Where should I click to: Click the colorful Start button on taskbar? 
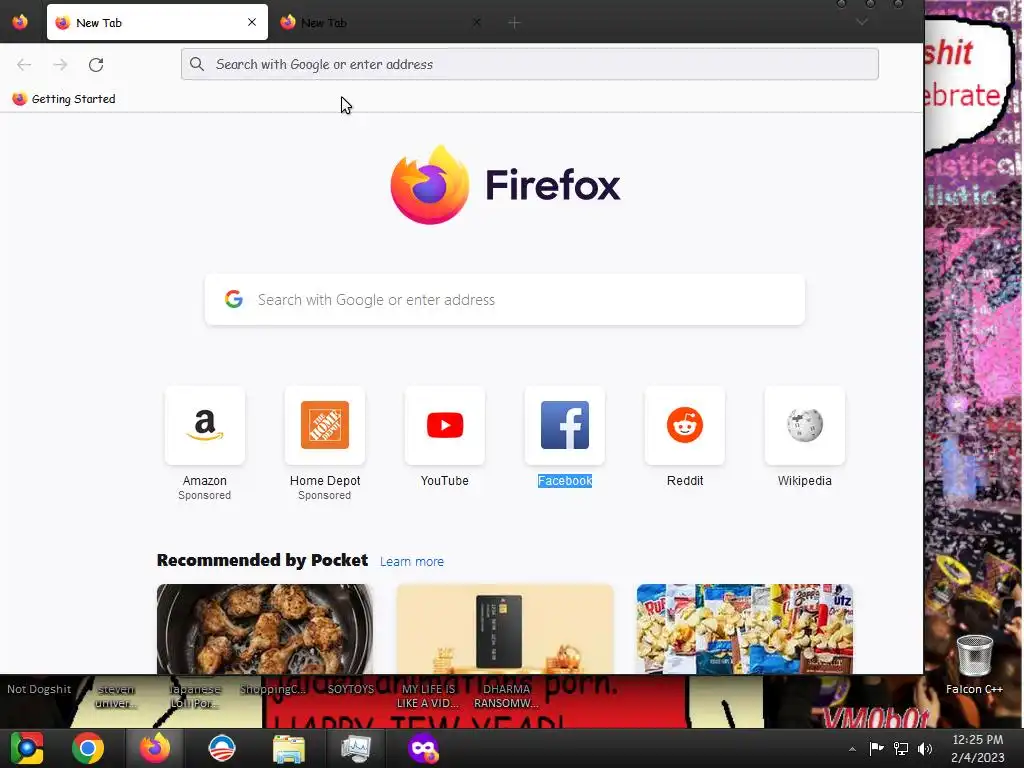click(x=27, y=748)
